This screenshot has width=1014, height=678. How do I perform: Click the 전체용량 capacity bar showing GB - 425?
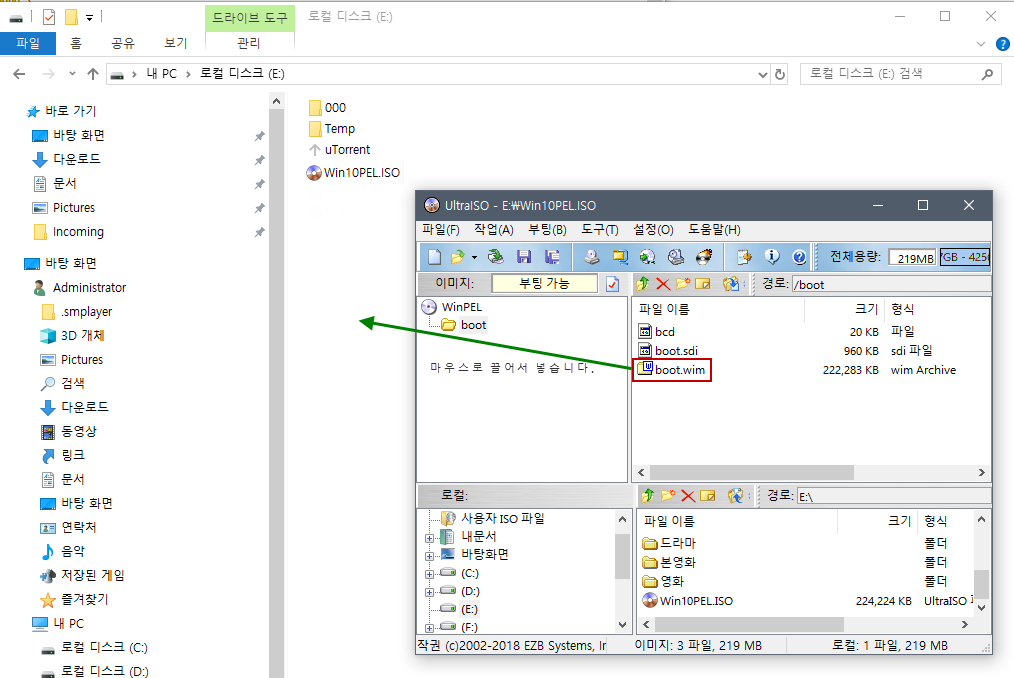coord(964,257)
